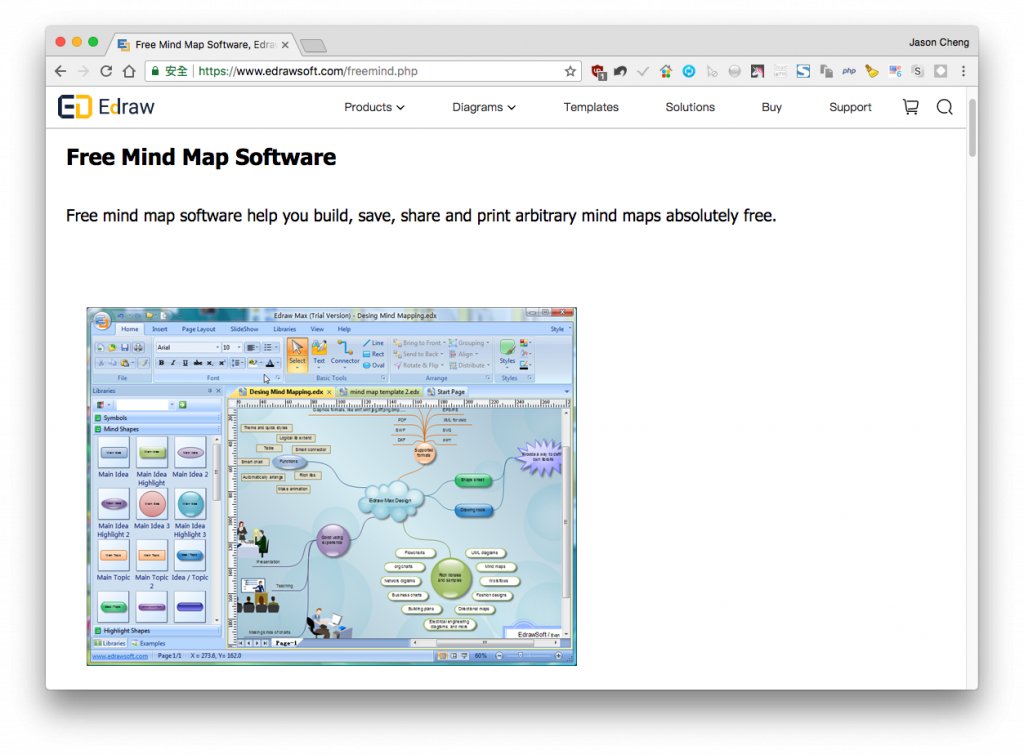Bookmark this page with the star

pyautogui.click(x=570, y=71)
